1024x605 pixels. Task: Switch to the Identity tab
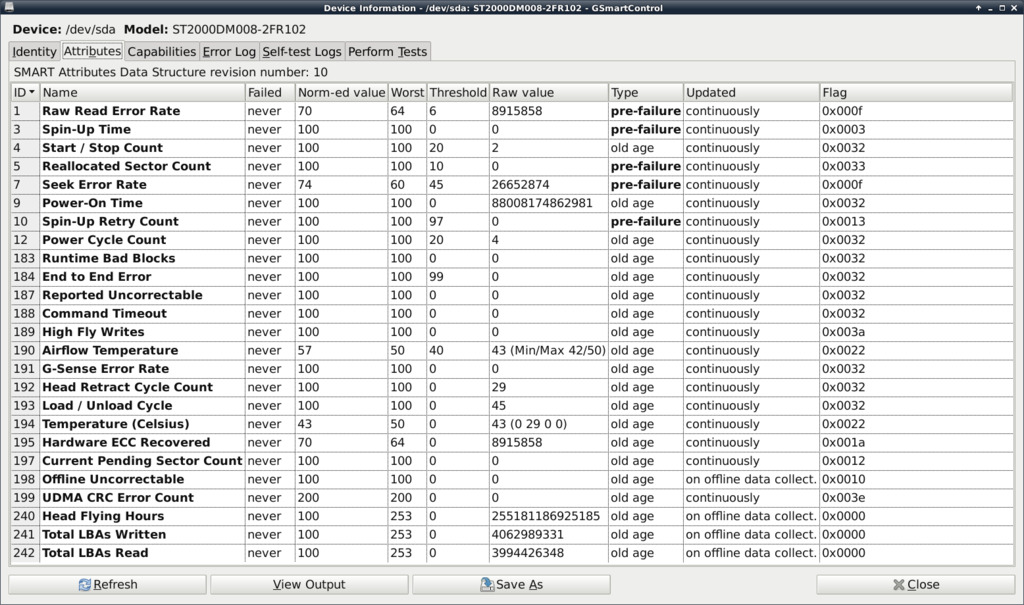(x=34, y=51)
